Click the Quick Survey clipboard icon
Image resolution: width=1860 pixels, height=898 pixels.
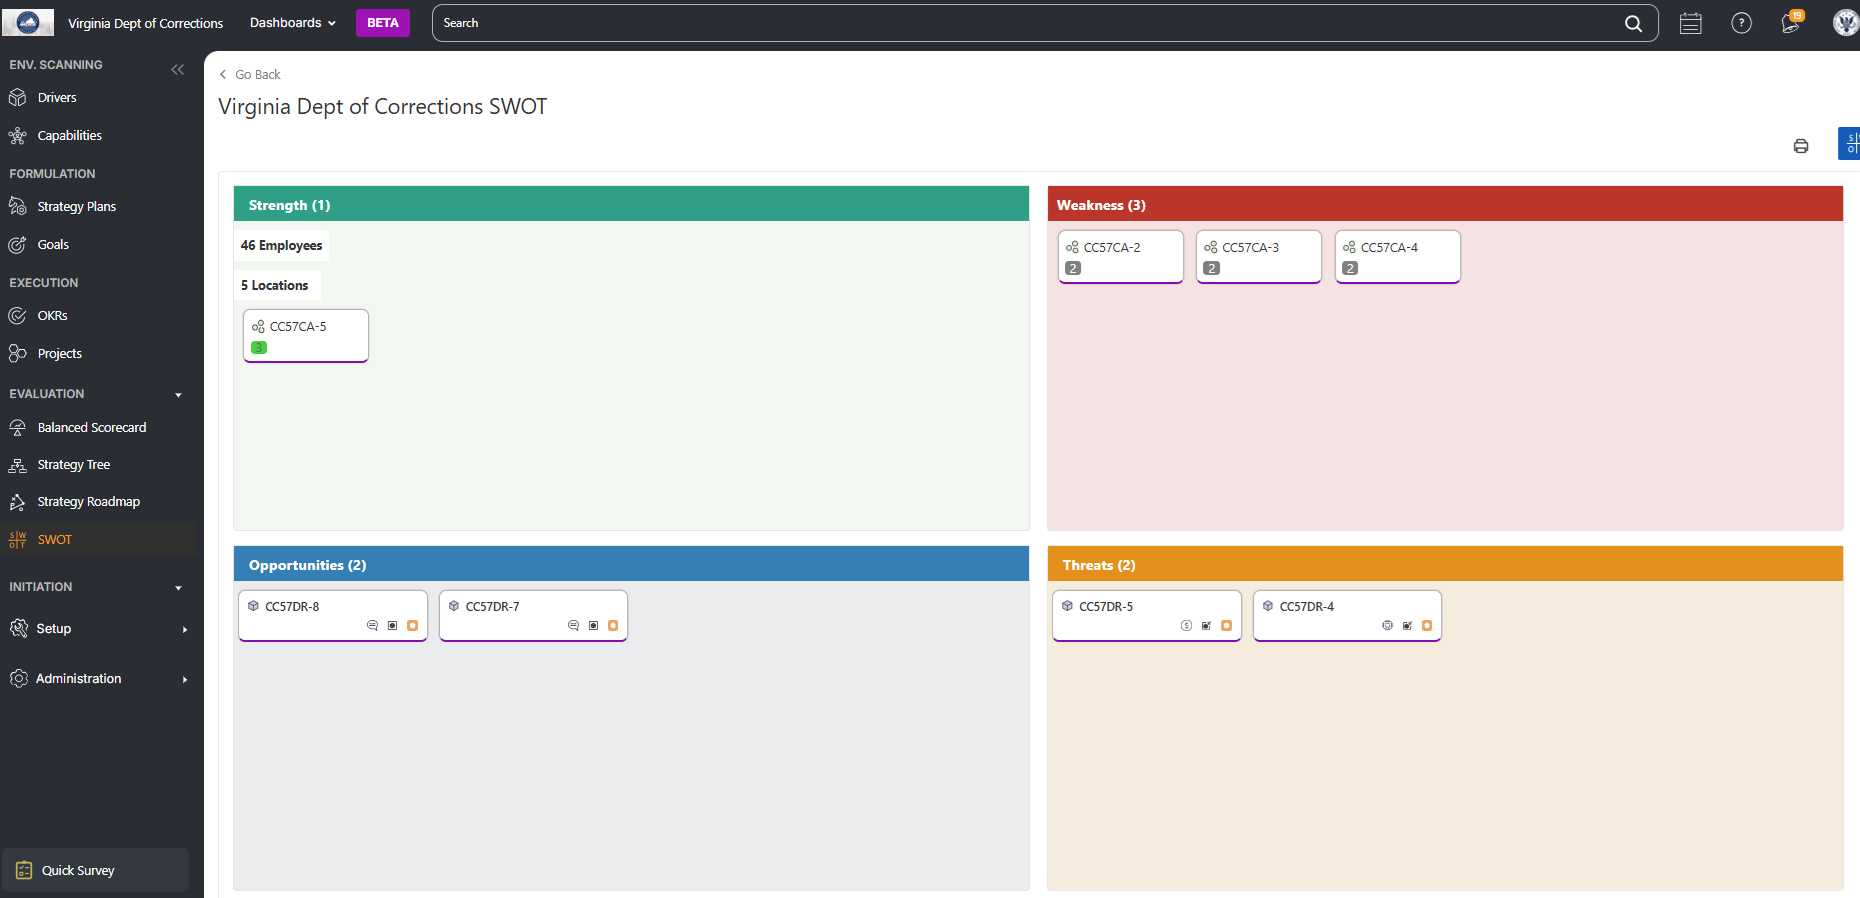point(24,870)
